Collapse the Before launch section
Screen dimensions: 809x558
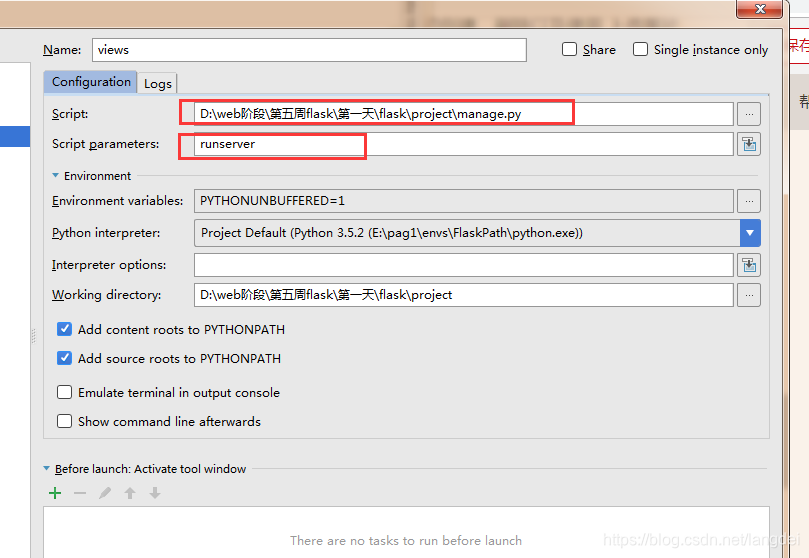pyautogui.click(x=46, y=468)
